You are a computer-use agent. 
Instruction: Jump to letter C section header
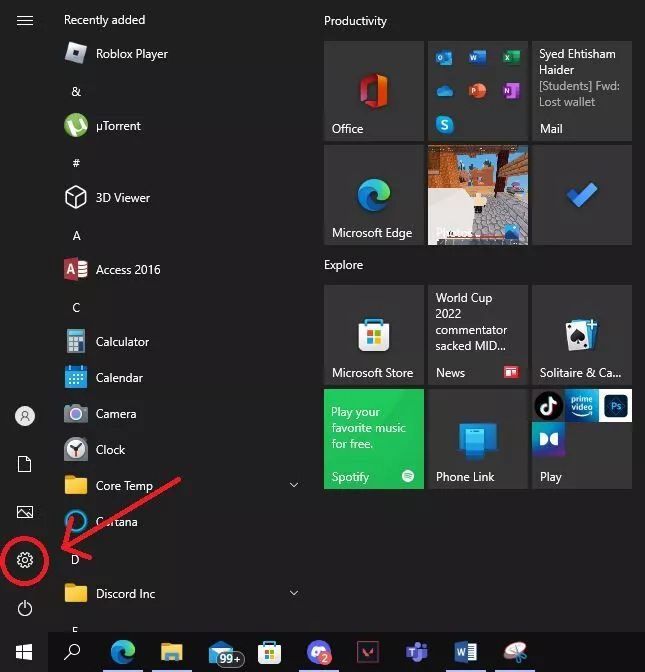[76, 307]
